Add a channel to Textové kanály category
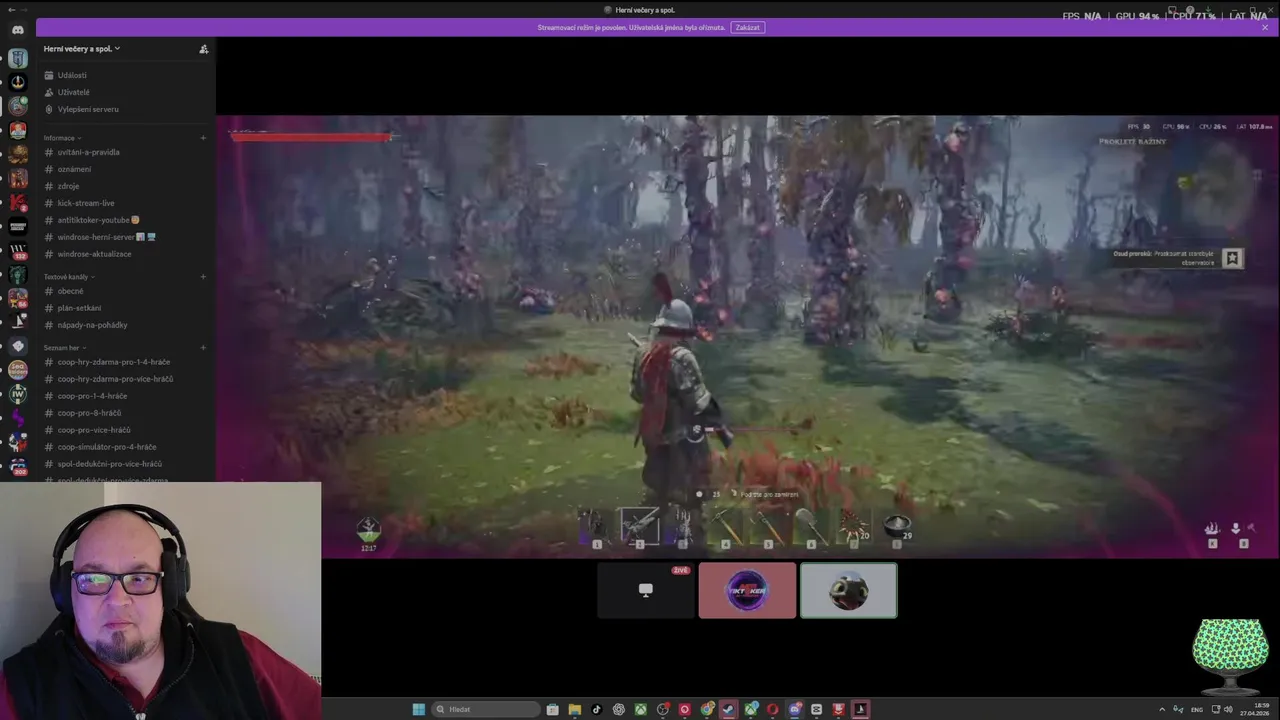The width and height of the screenshot is (1280, 720). (x=203, y=276)
